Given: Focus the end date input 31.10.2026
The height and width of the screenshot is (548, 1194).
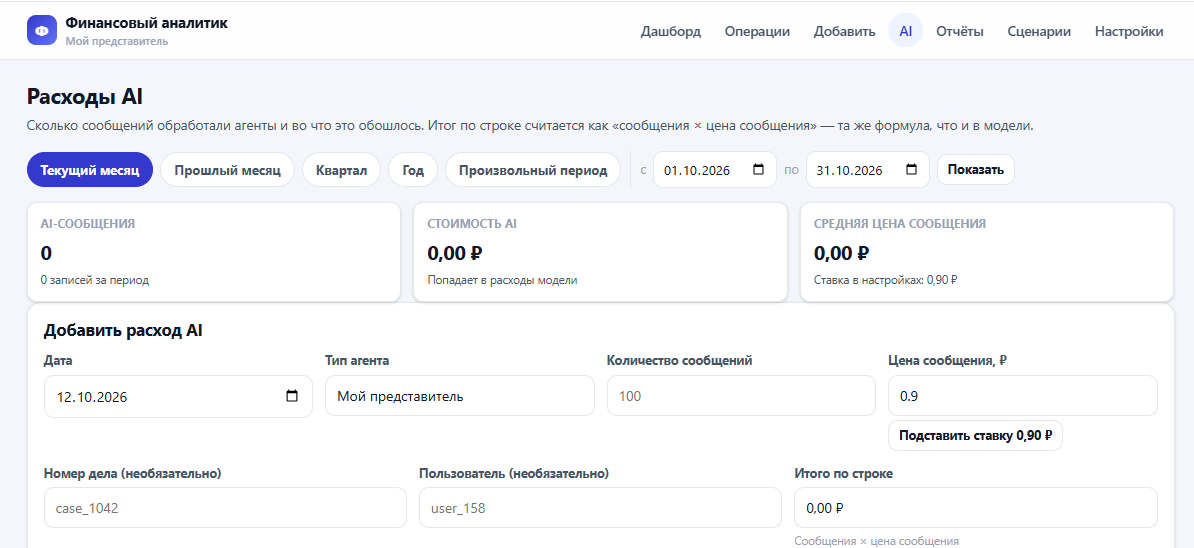Looking at the screenshot, I should pyautogui.click(x=867, y=170).
